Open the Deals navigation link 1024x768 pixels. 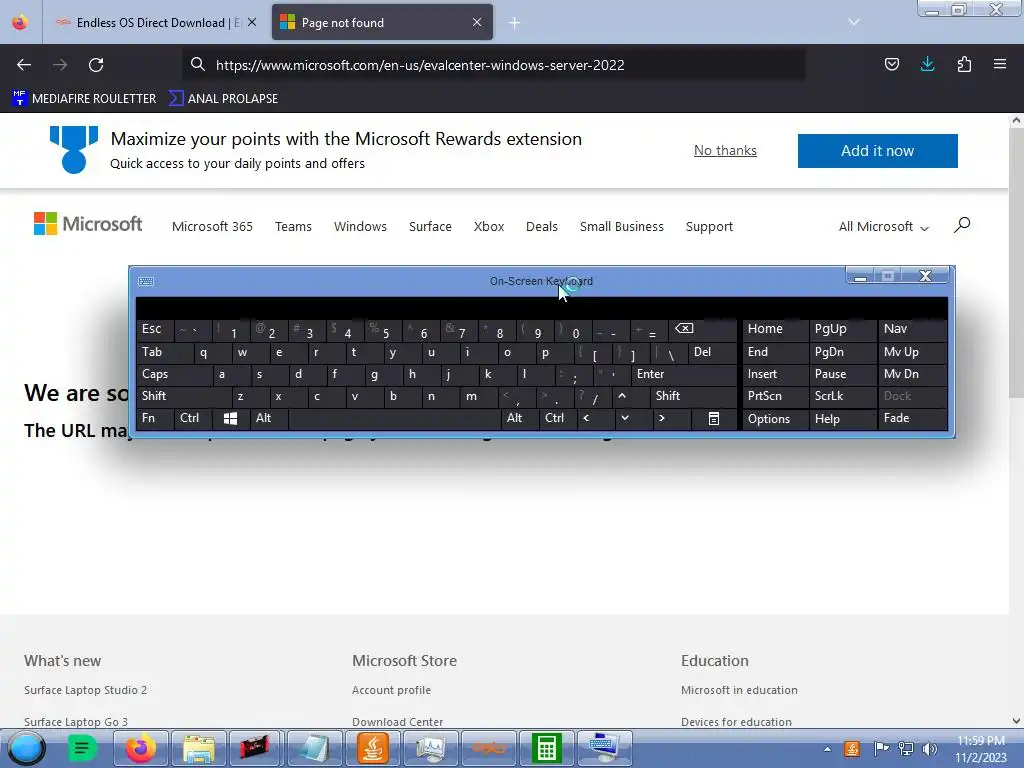pos(542,227)
